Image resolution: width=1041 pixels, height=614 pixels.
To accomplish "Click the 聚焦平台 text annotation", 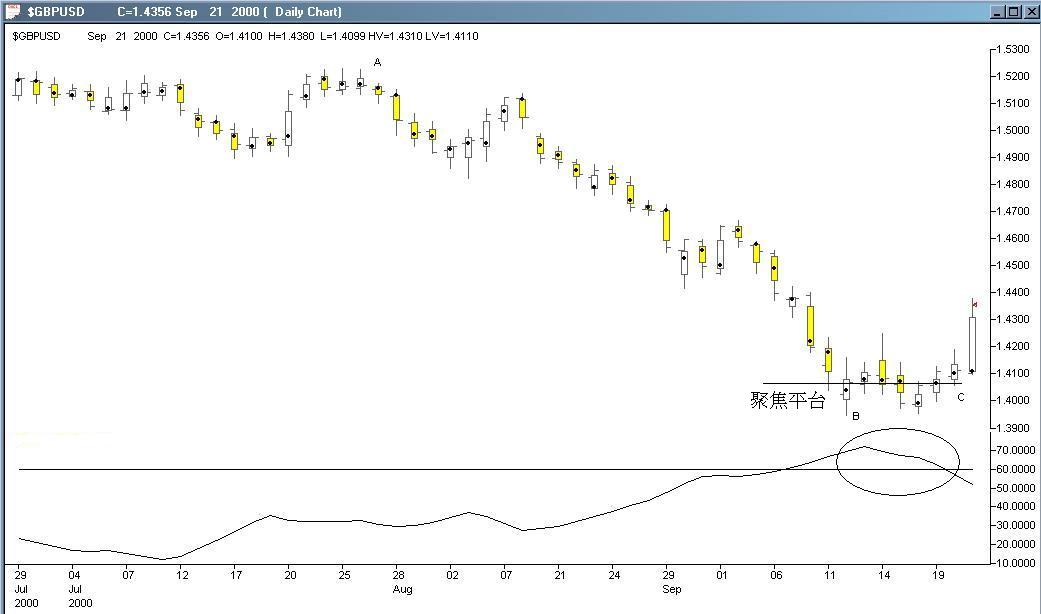I will tap(788, 400).
